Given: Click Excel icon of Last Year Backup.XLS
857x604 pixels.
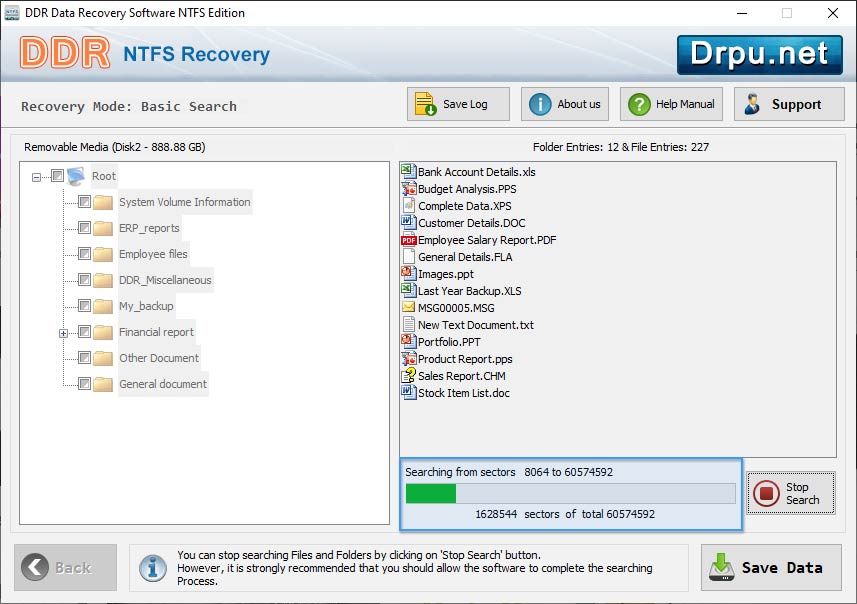Looking at the screenshot, I should pos(409,290).
